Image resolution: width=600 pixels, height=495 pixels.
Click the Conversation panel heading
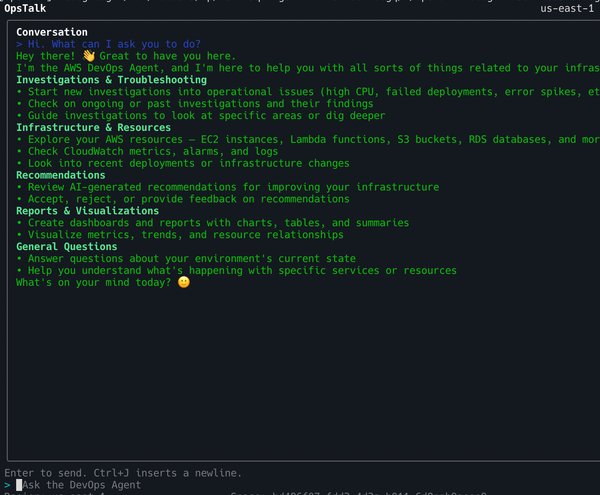click(x=52, y=32)
